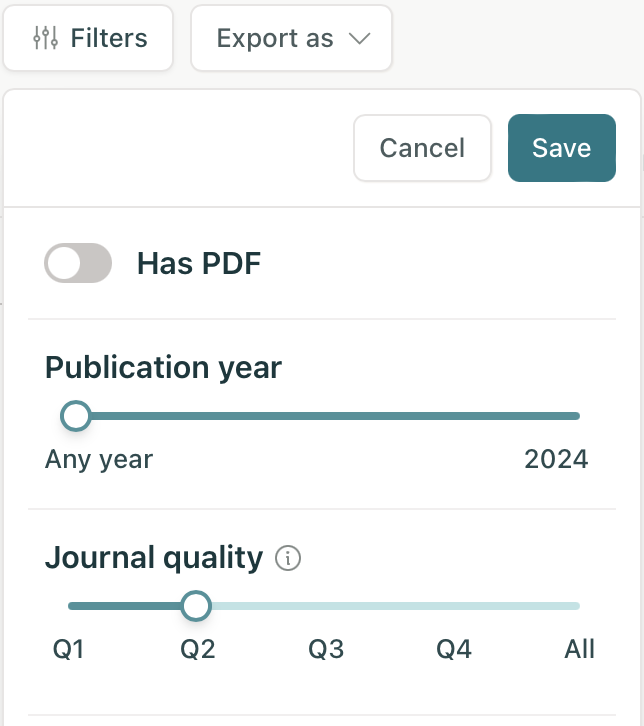Click the Filters button label
The width and height of the screenshot is (644, 726).
[109, 38]
